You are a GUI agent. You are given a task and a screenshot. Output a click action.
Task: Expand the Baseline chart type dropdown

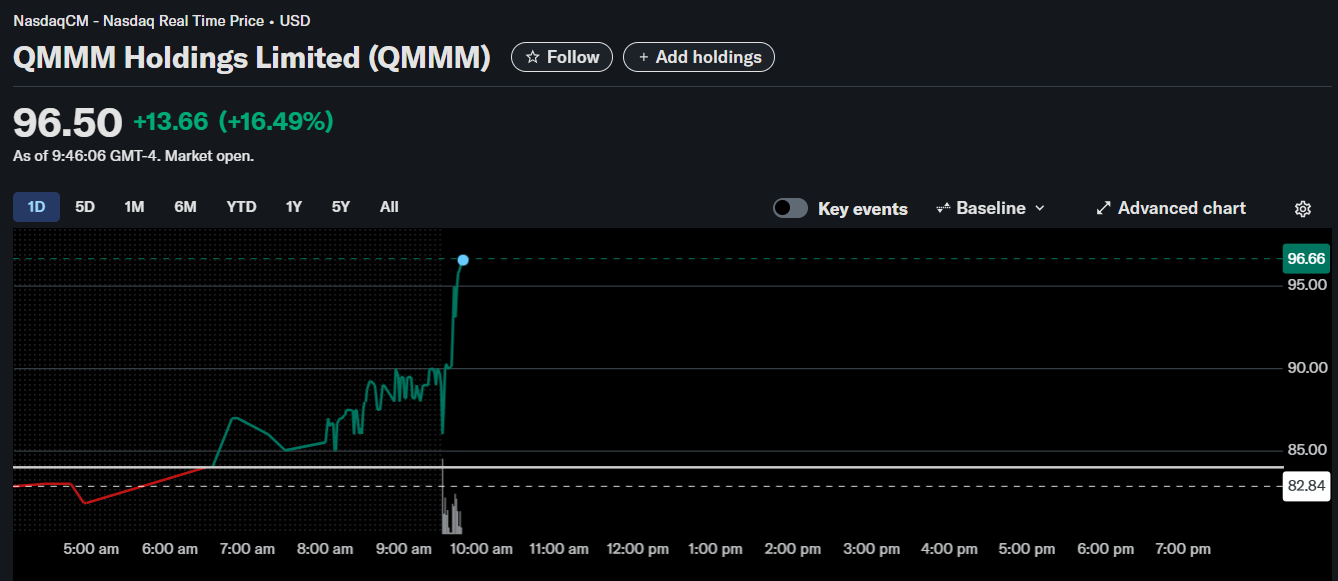click(x=990, y=208)
